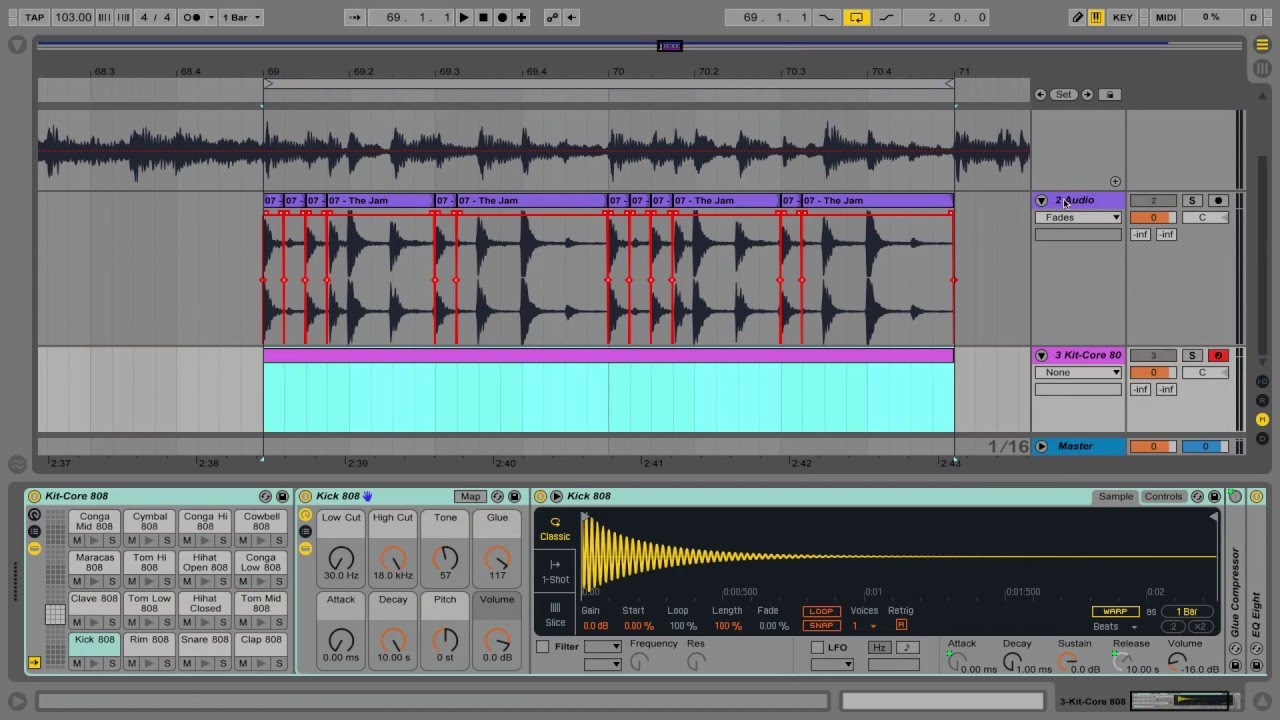
Task: Show or hide Kit-Core 808 devices
Action: pos(34,548)
